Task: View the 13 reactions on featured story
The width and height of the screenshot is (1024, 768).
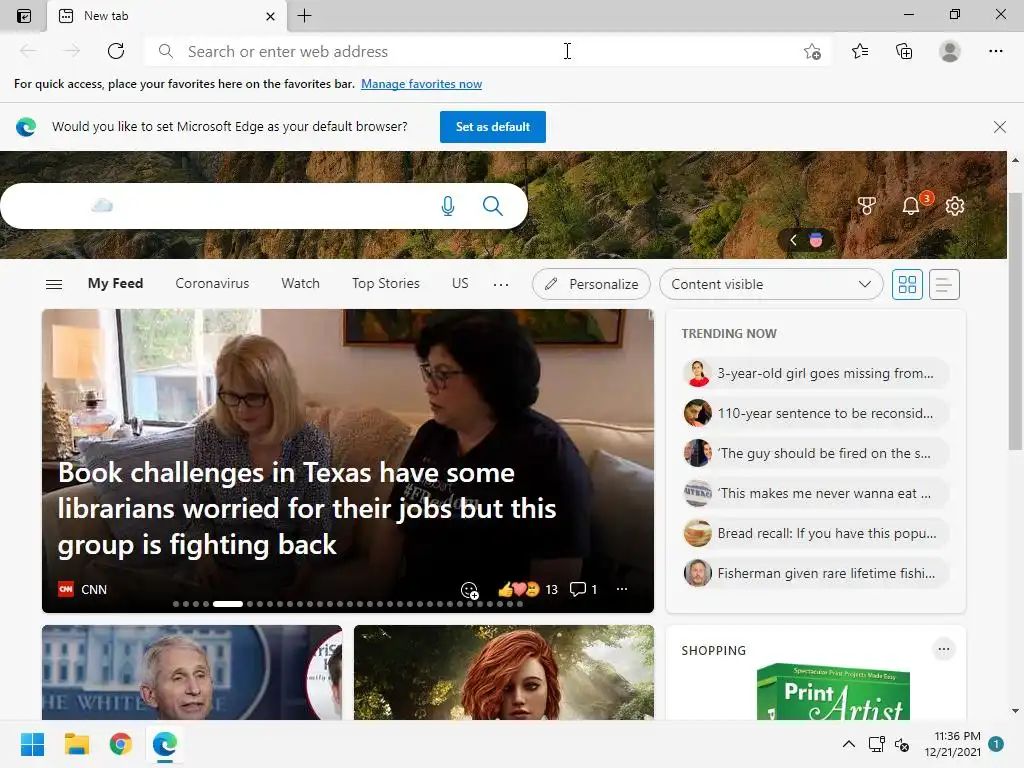Action: tap(528, 589)
